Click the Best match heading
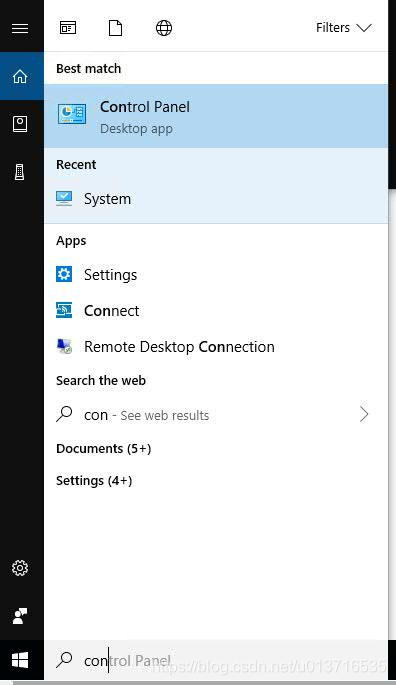Screen dimensions: 396x685 (88, 69)
